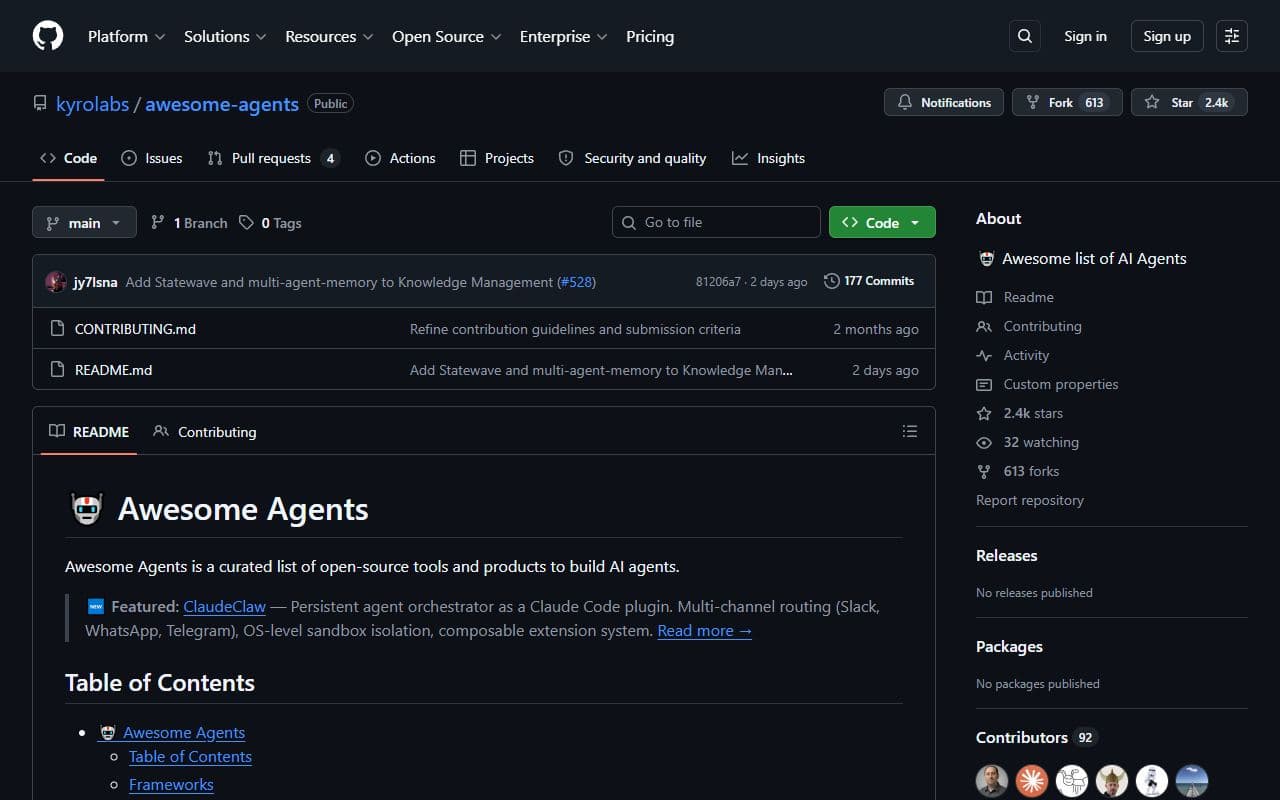The width and height of the screenshot is (1280, 800).
Task: Open appearance settings icon beside Sign up
Action: 1232,36
